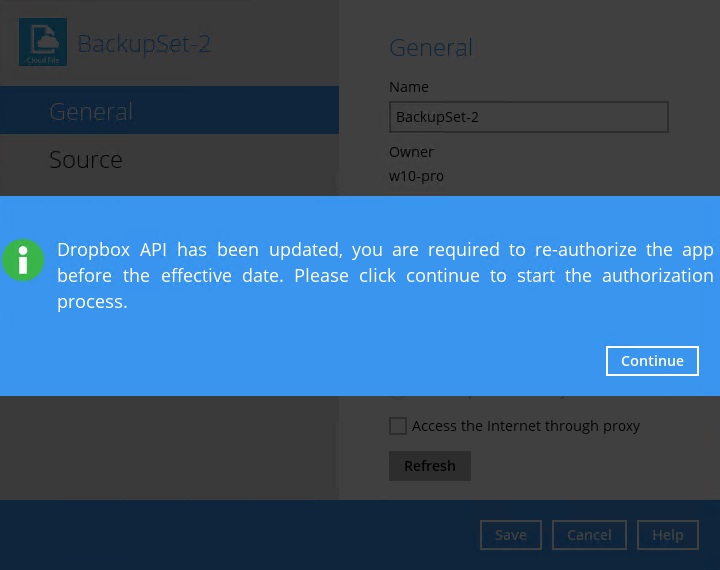Click the Name field label
The width and height of the screenshot is (720, 570).
coord(409,87)
